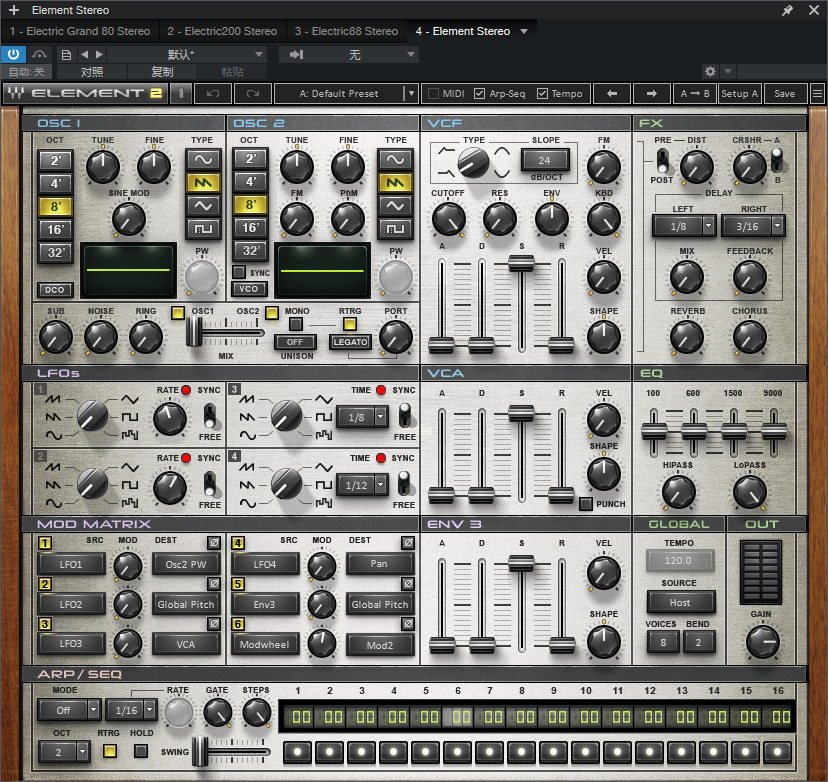This screenshot has width=828, height=782.
Task: Uncheck the Arp-Seq checkbox
Action: point(479,93)
